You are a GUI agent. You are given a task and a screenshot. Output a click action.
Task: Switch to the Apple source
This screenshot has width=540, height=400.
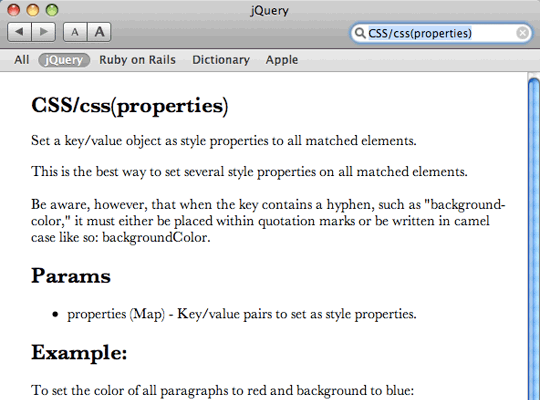281,60
